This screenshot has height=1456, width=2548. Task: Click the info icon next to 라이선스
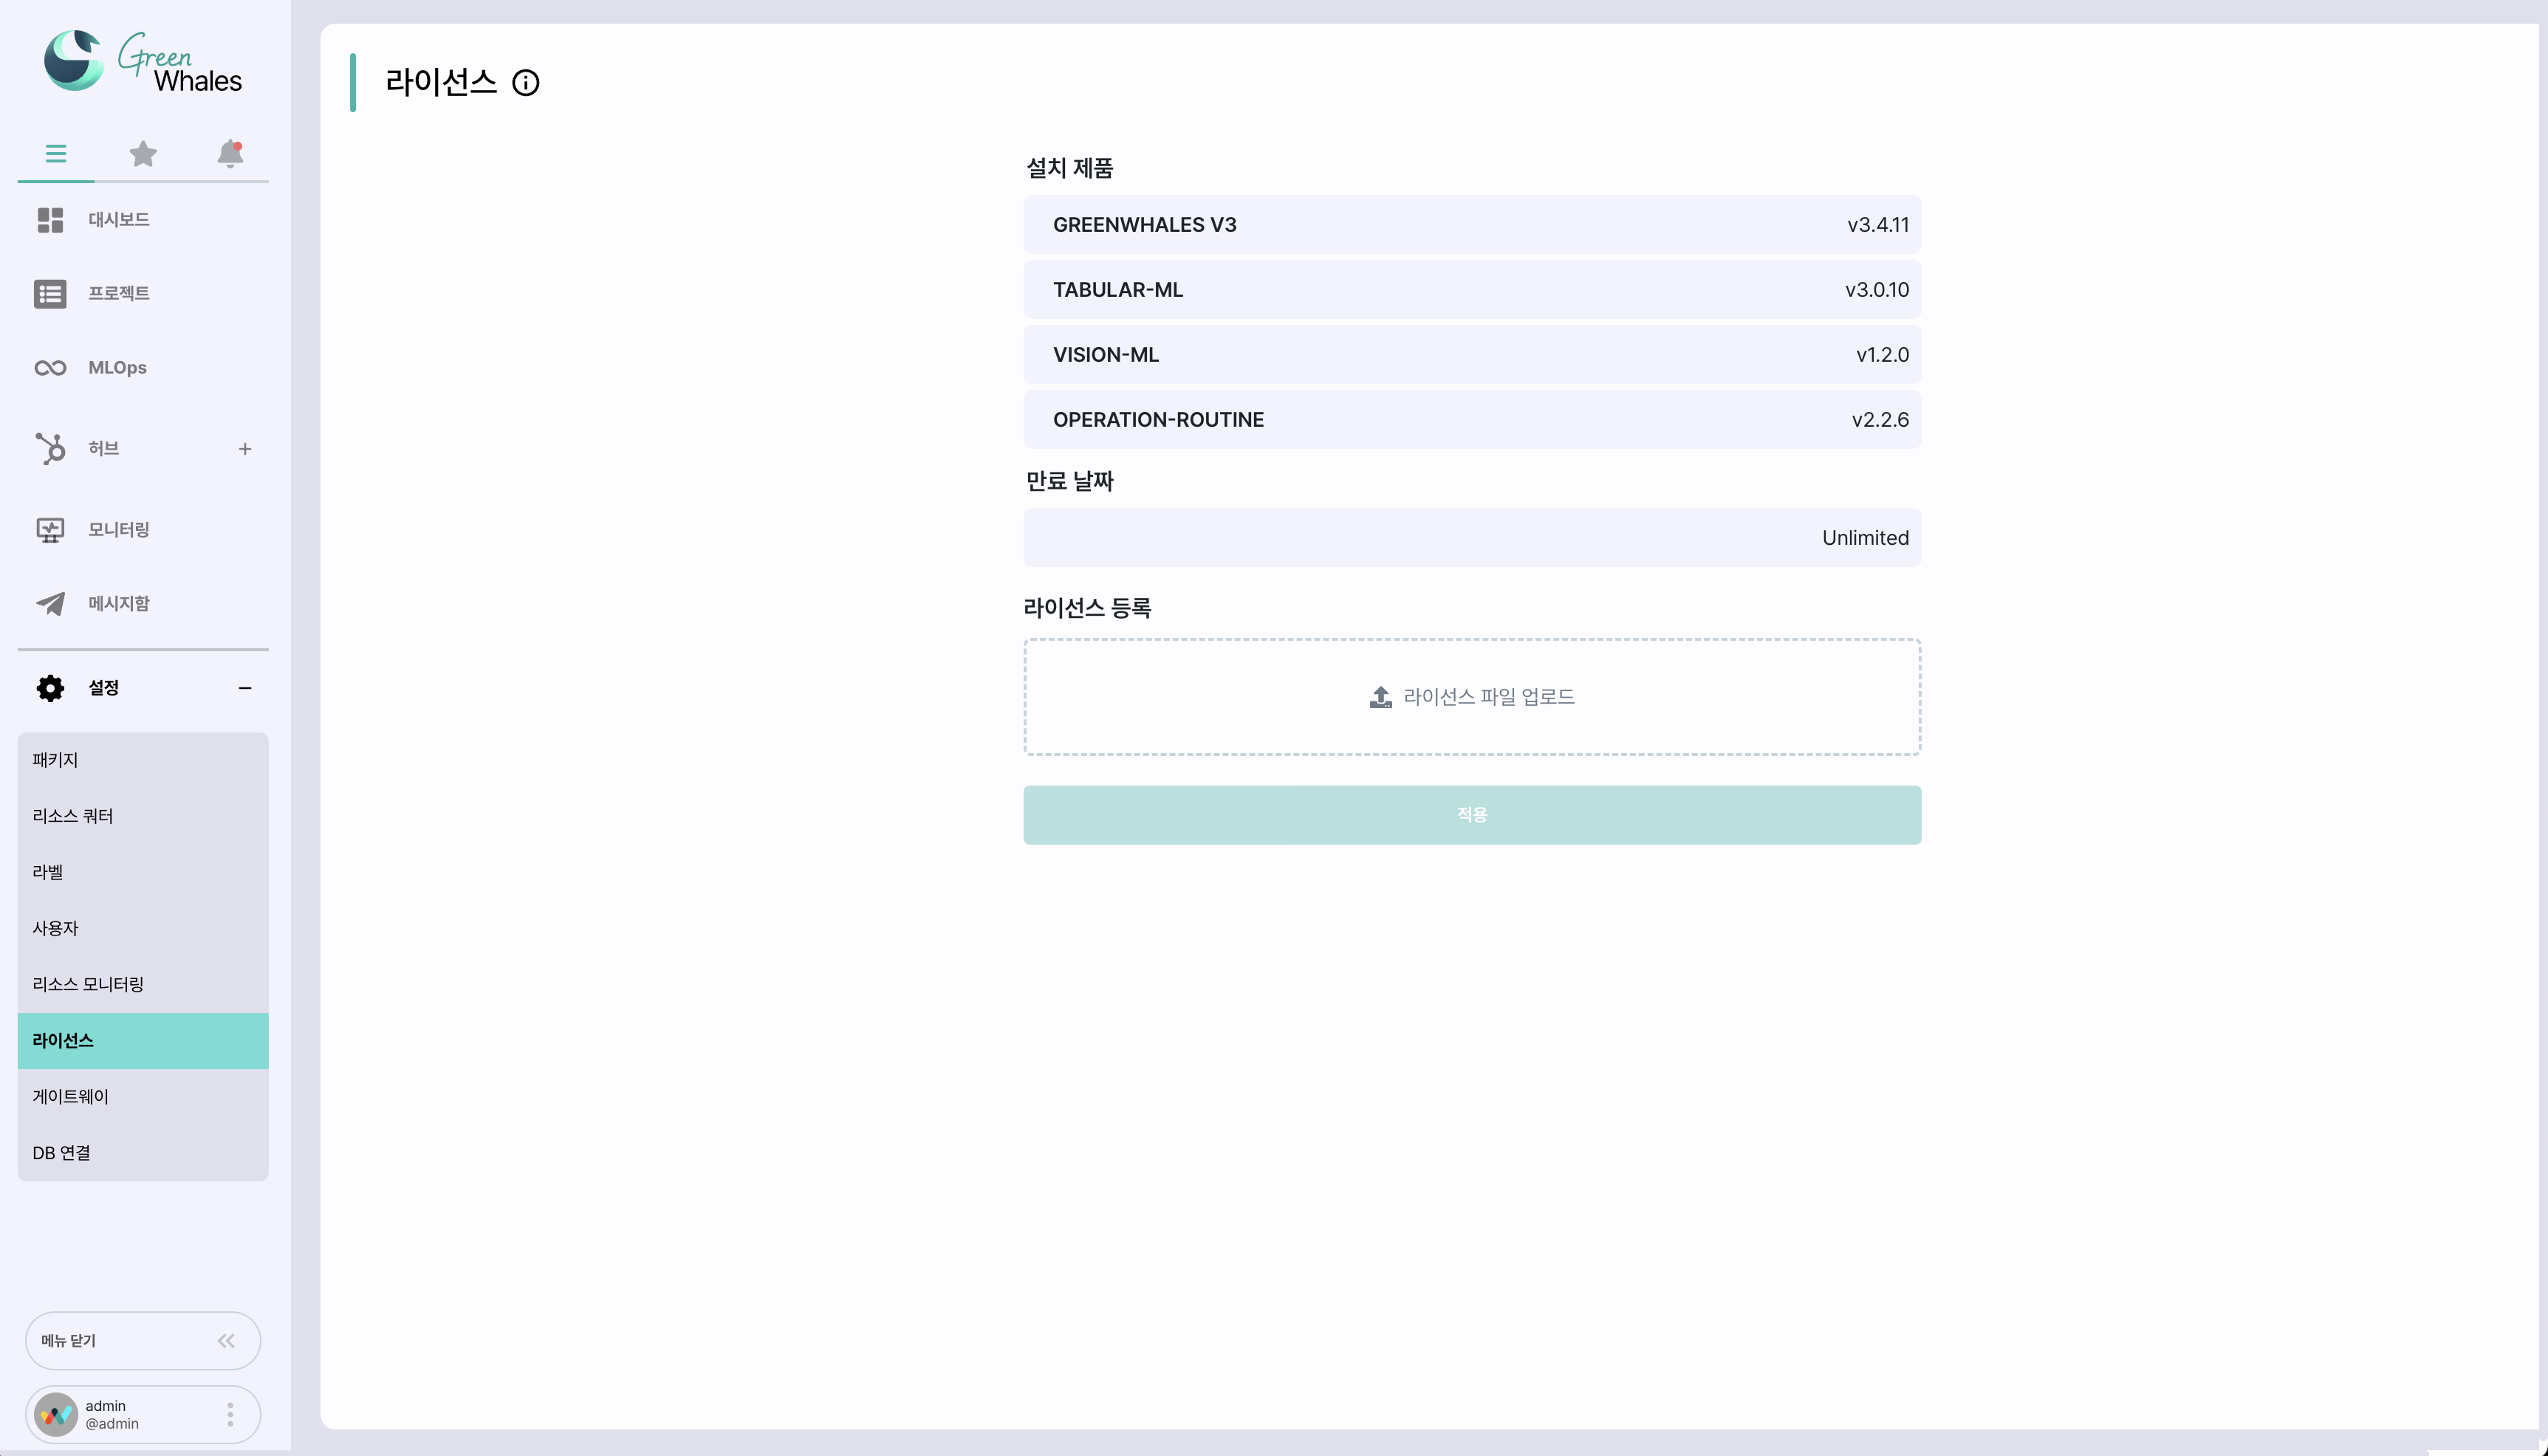click(526, 83)
